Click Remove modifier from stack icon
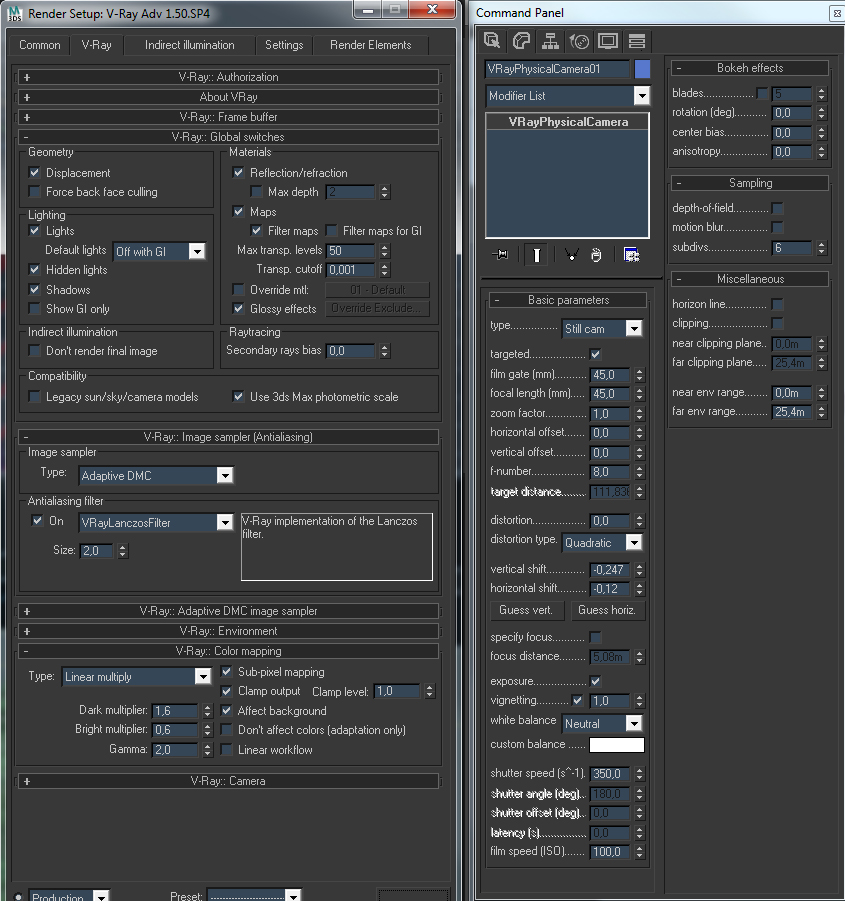 pyautogui.click(x=596, y=255)
